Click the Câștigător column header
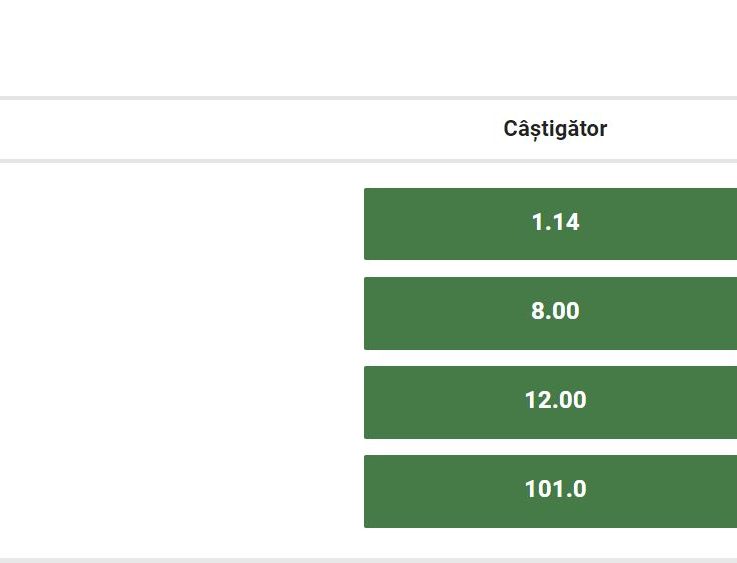Viewport: 737px width, 563px height. point(555,129)
